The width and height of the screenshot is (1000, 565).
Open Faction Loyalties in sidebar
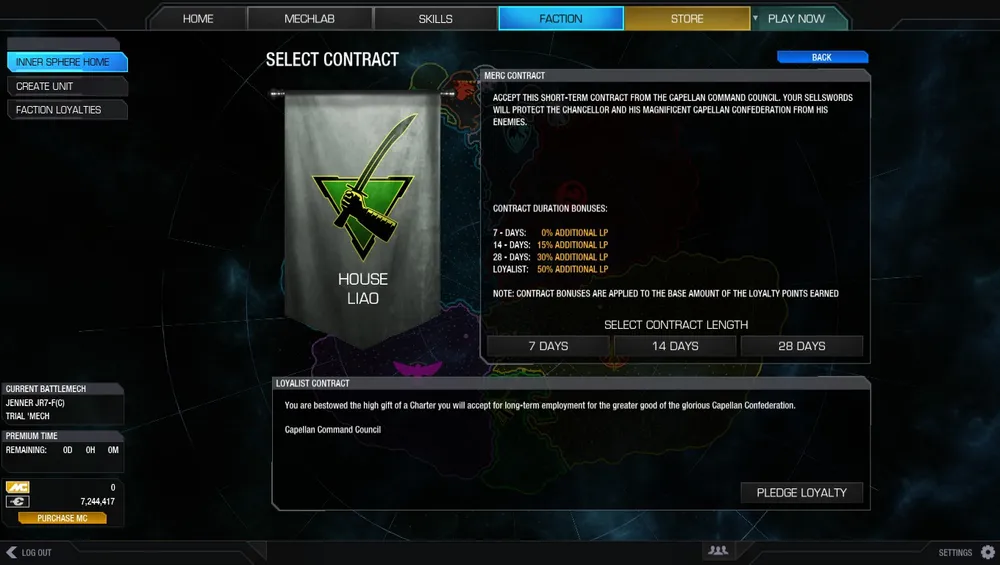67,110
